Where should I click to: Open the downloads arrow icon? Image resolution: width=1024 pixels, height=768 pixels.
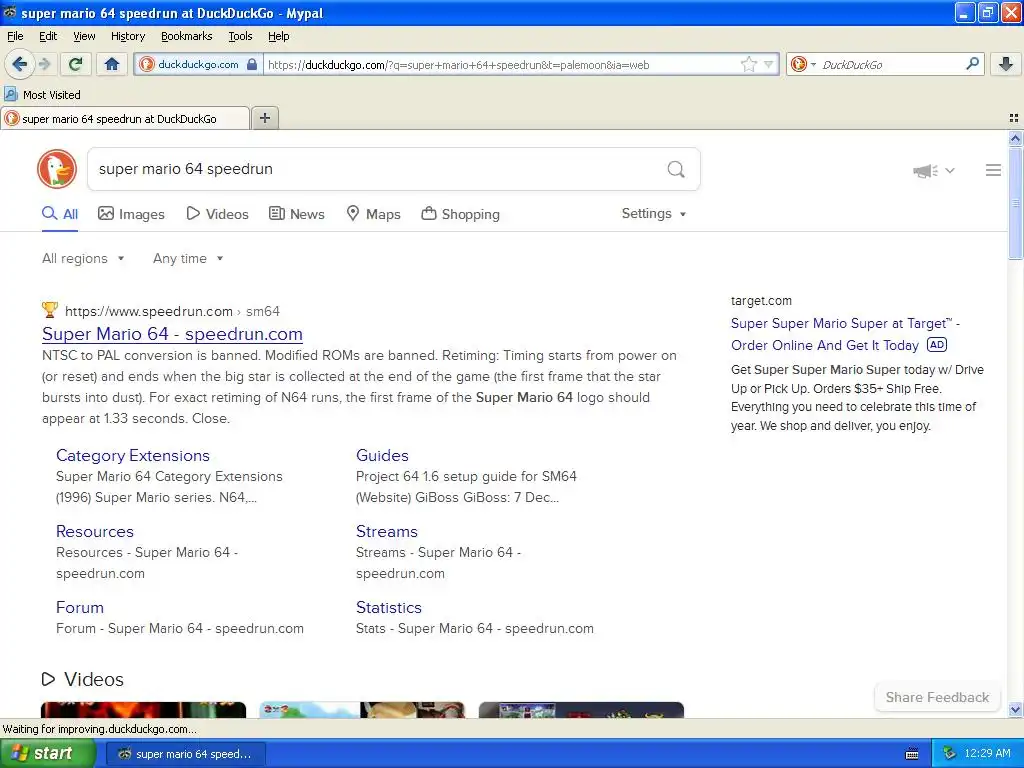(1006, 64)
